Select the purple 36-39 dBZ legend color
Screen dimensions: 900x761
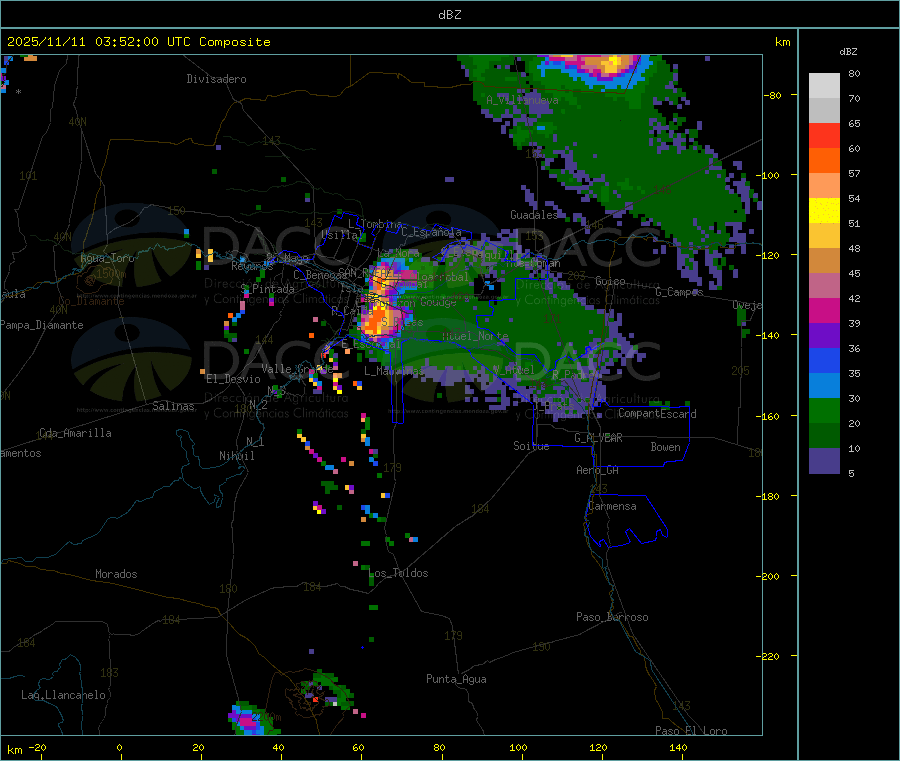point(824,336)
